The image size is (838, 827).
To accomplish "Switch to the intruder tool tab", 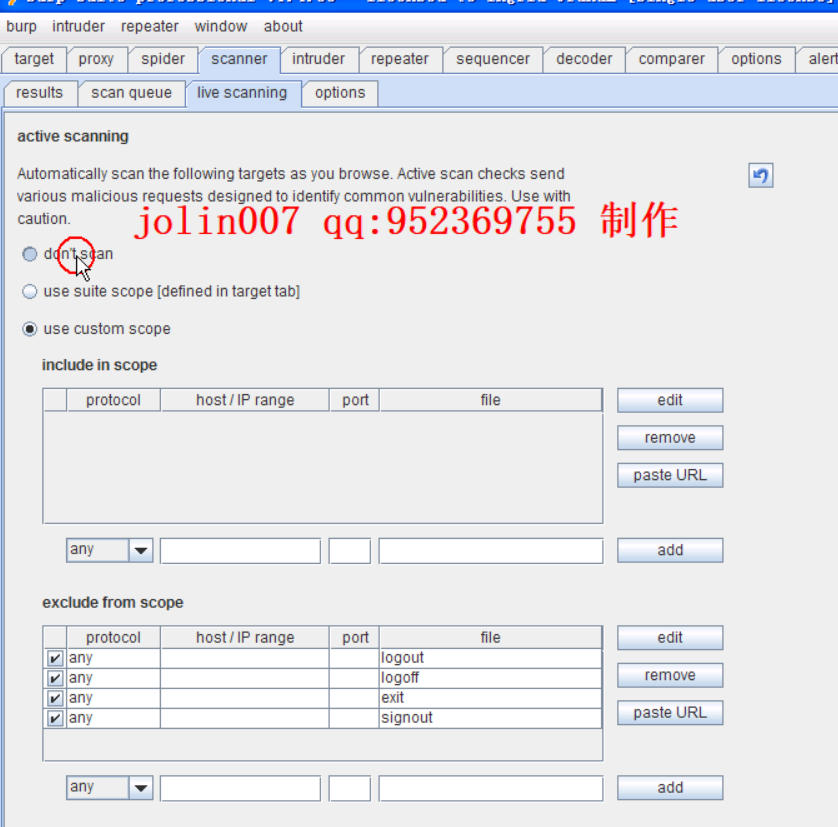I will coord(319,59).
